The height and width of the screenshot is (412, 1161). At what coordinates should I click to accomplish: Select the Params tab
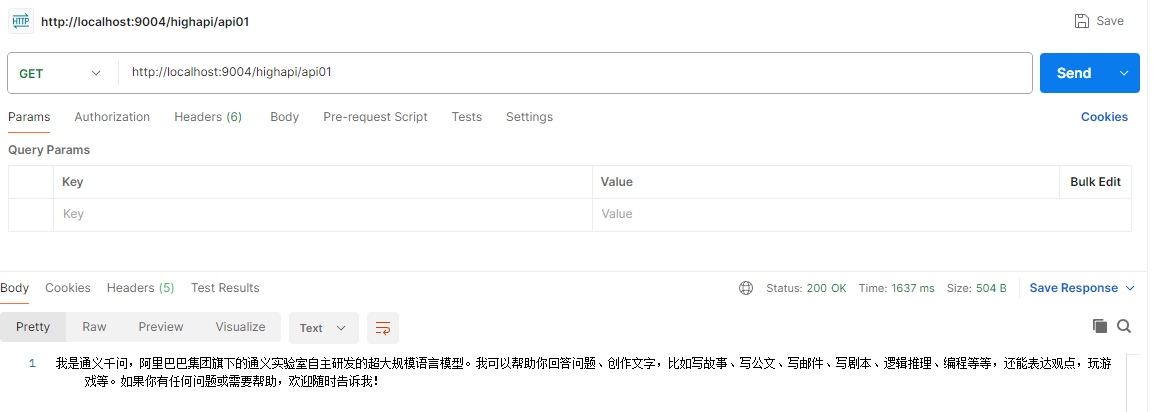29,117
